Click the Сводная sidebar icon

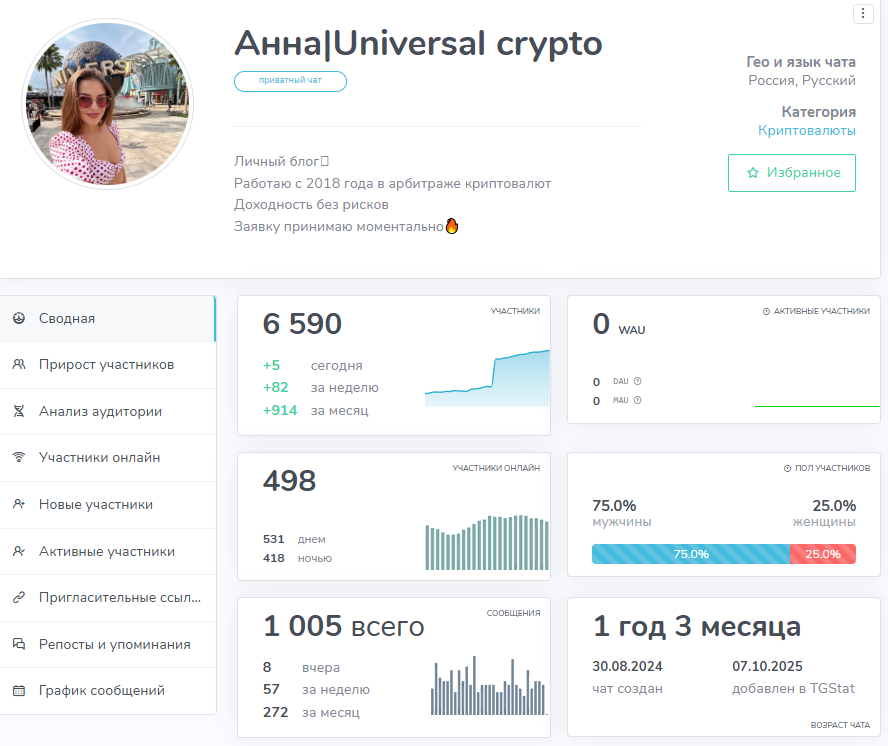point(19,318)
